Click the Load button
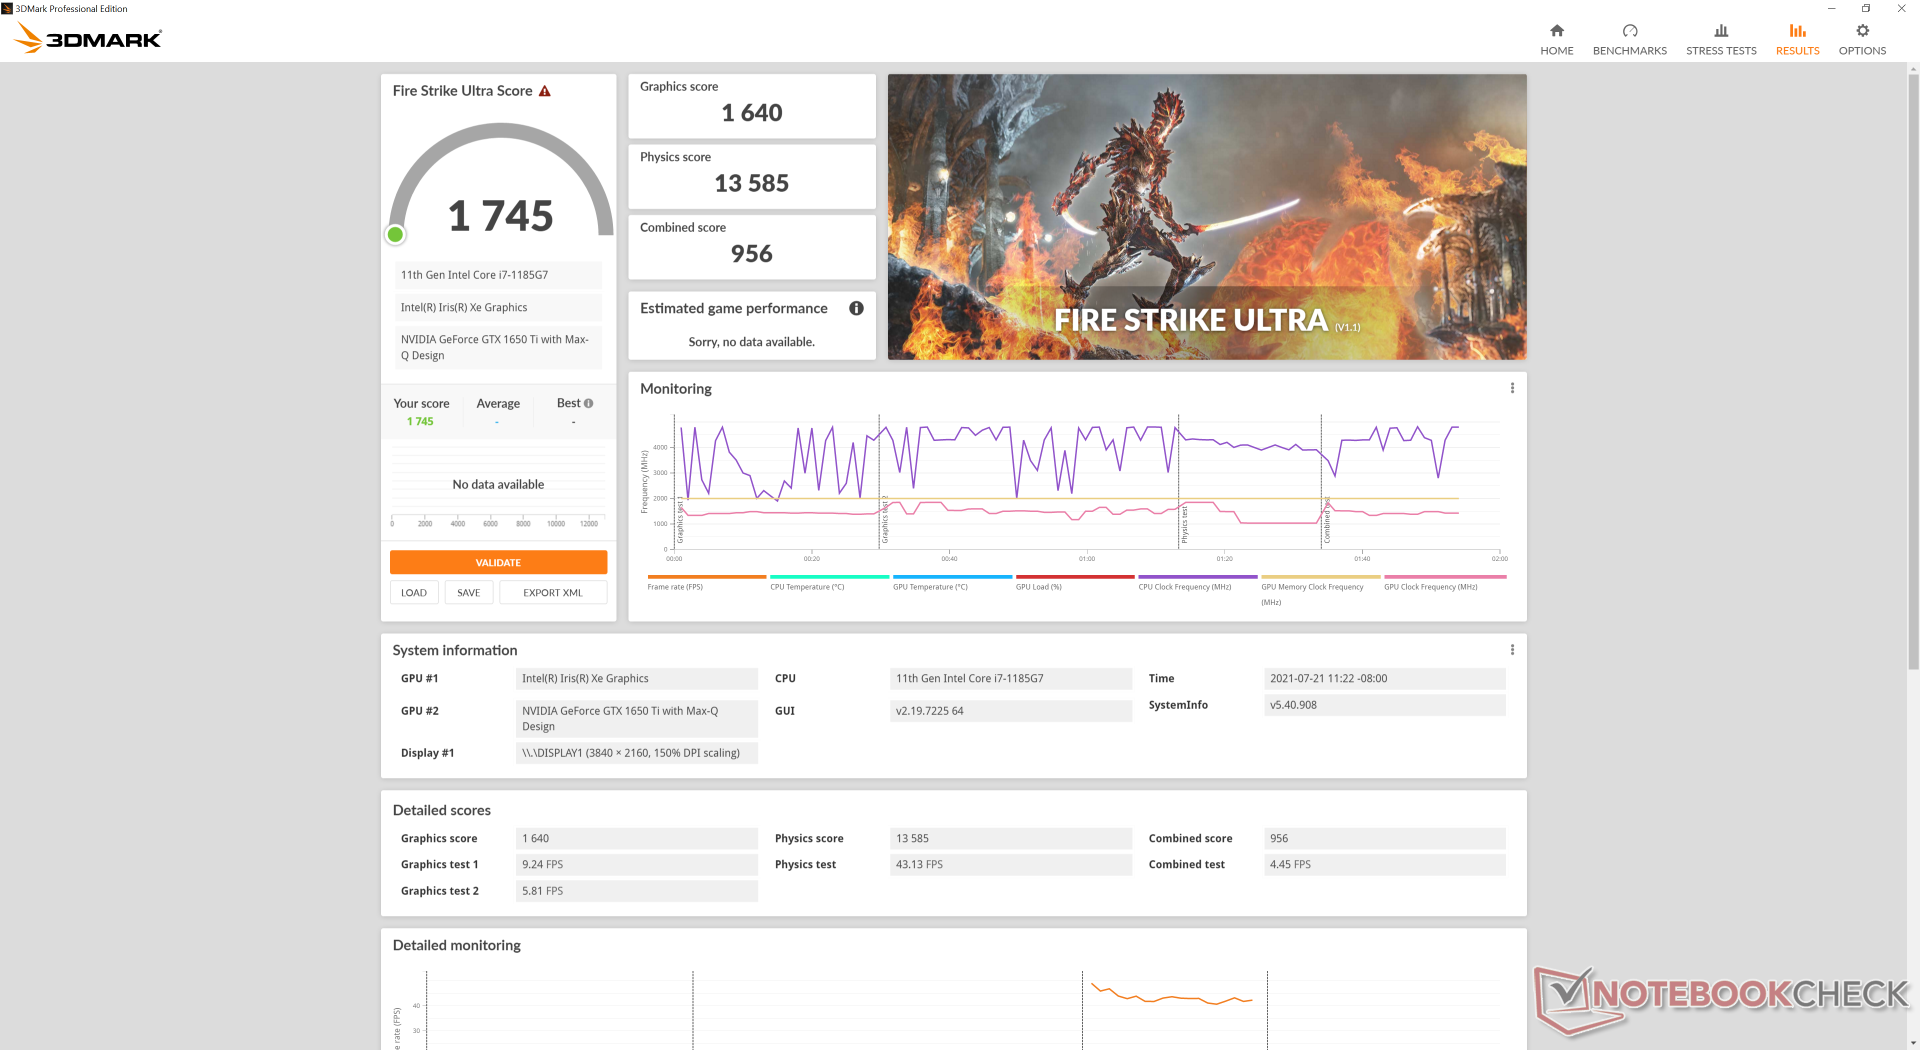1920x1050 pixels. coord(414,593)
